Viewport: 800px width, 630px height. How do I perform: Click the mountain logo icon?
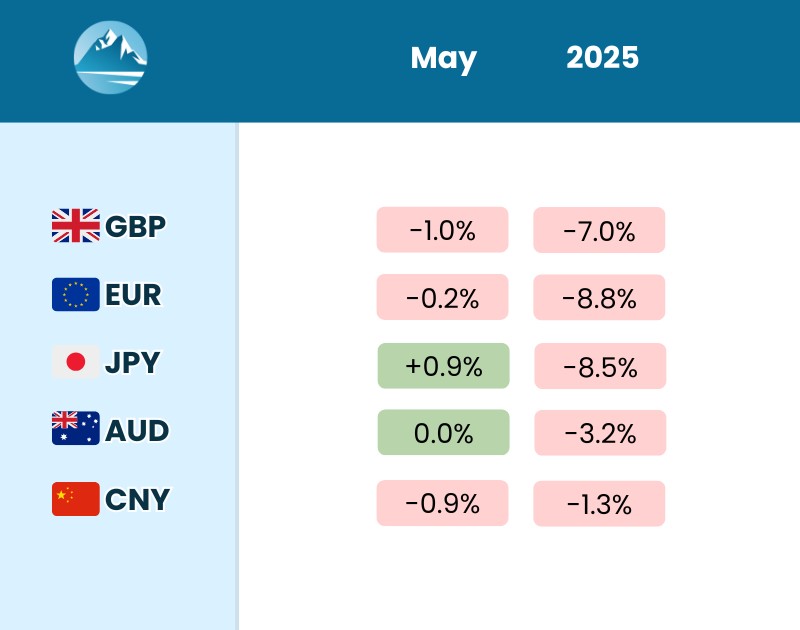[x=111, y=58]
